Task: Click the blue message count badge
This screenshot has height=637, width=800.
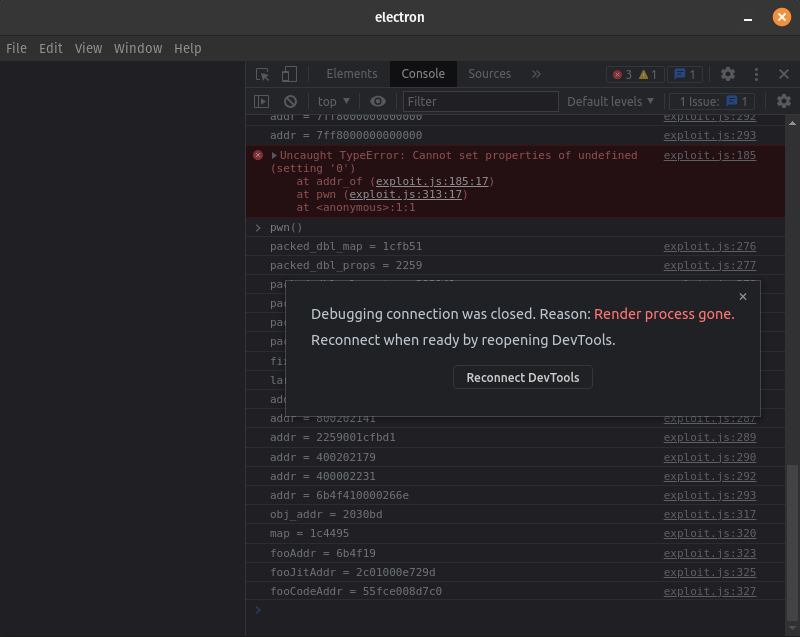Action: (x=685, y=74)
